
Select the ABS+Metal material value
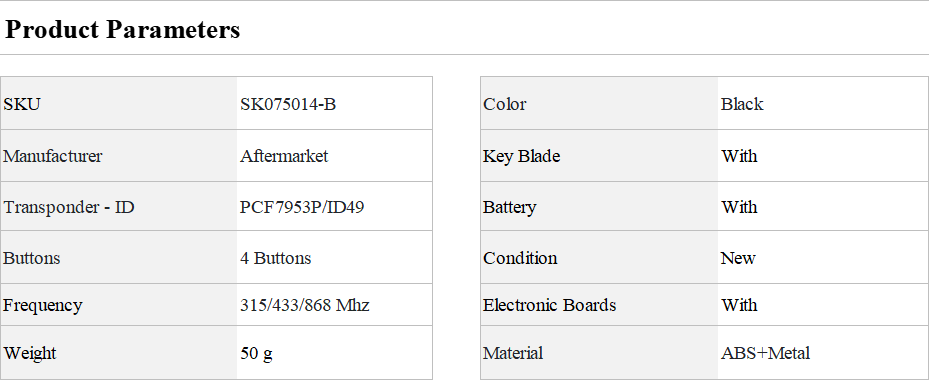765,353
